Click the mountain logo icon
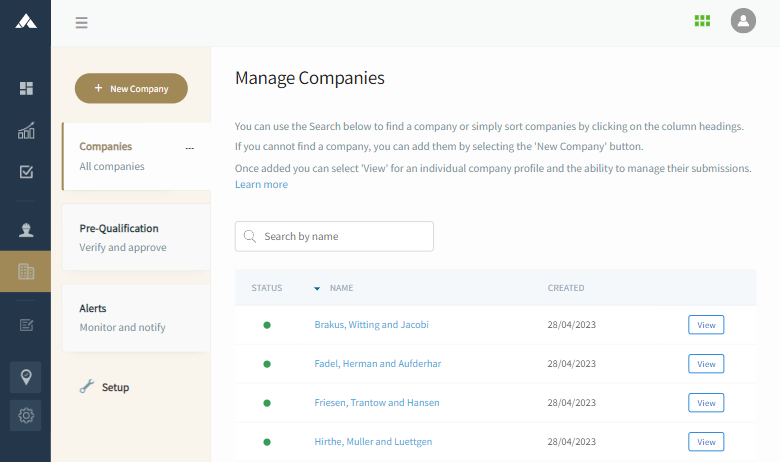The height and width of the screenshot is (462, 780). tap(26, 21)
